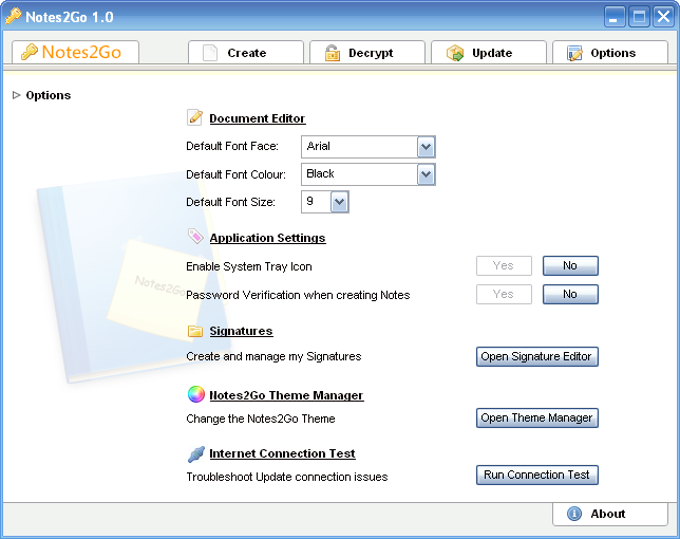Click Change the Notes2Go Theme text

point(261,419)
